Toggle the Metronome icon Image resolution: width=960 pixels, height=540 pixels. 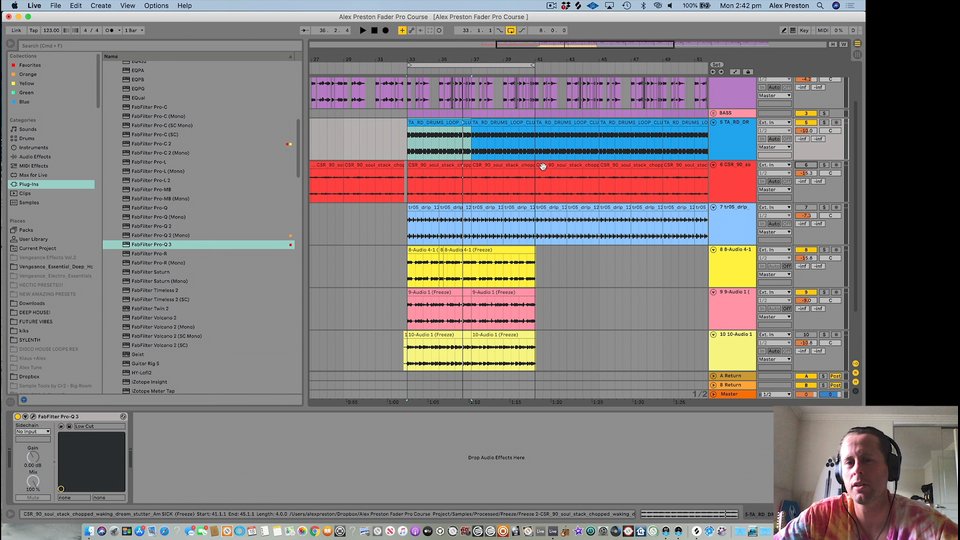click(110, 30)
